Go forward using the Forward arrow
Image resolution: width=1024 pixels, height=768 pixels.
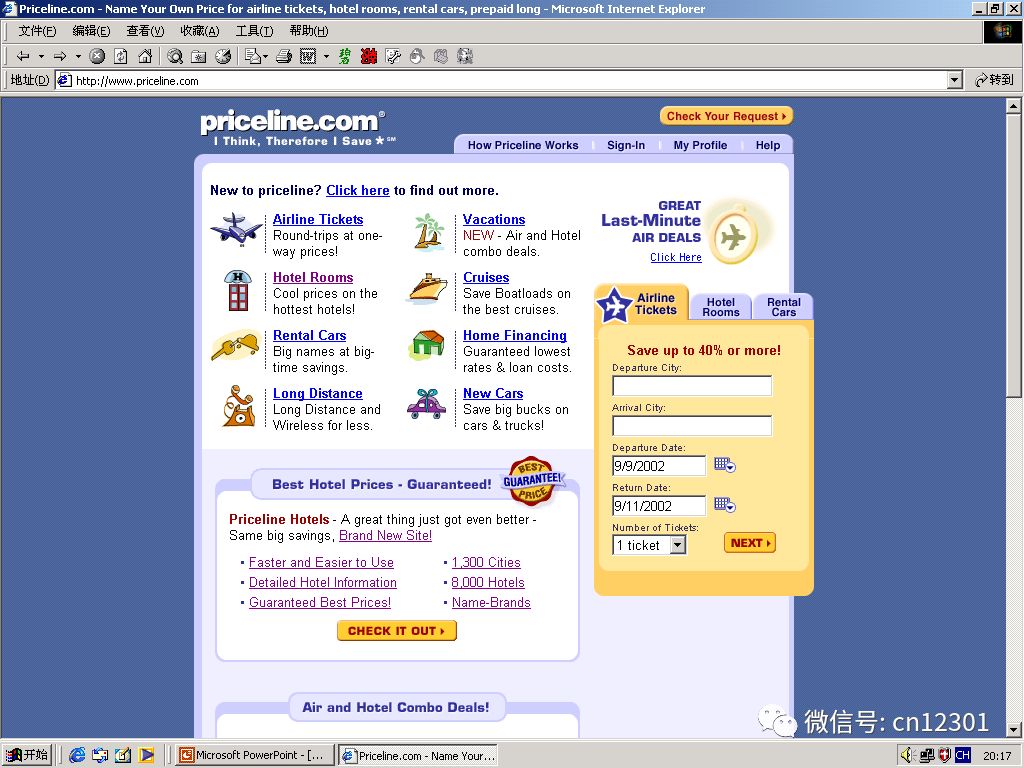59,57
